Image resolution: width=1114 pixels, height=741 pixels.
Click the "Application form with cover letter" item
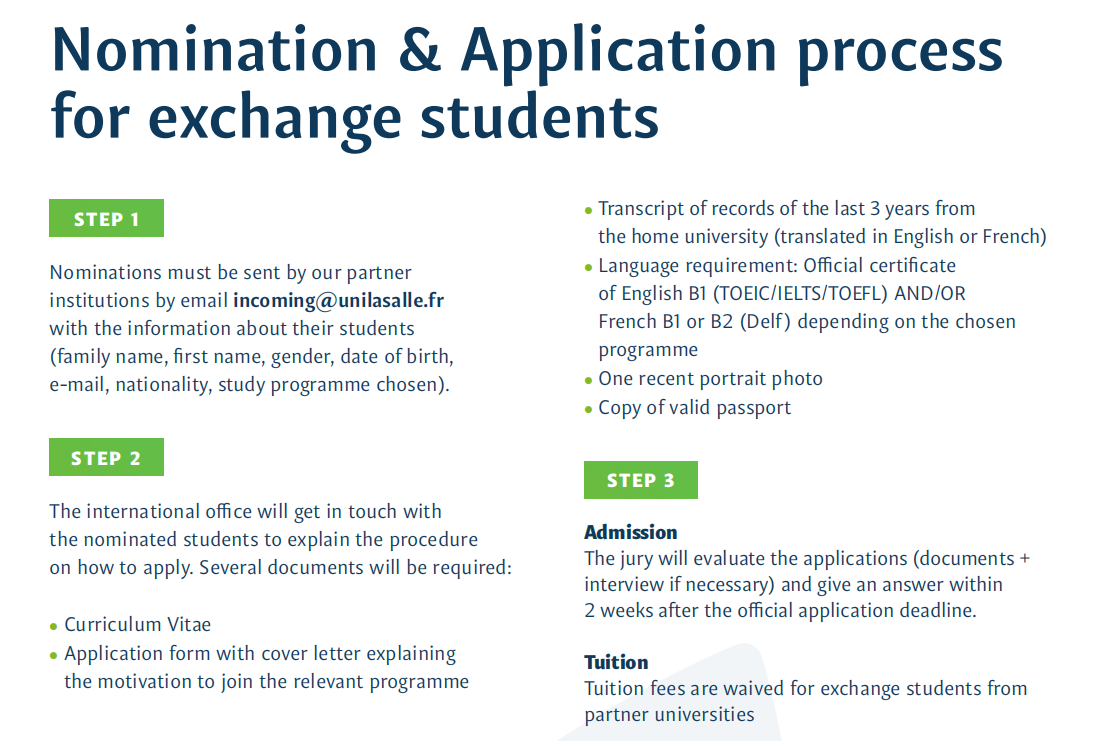(x=260, y=654)
